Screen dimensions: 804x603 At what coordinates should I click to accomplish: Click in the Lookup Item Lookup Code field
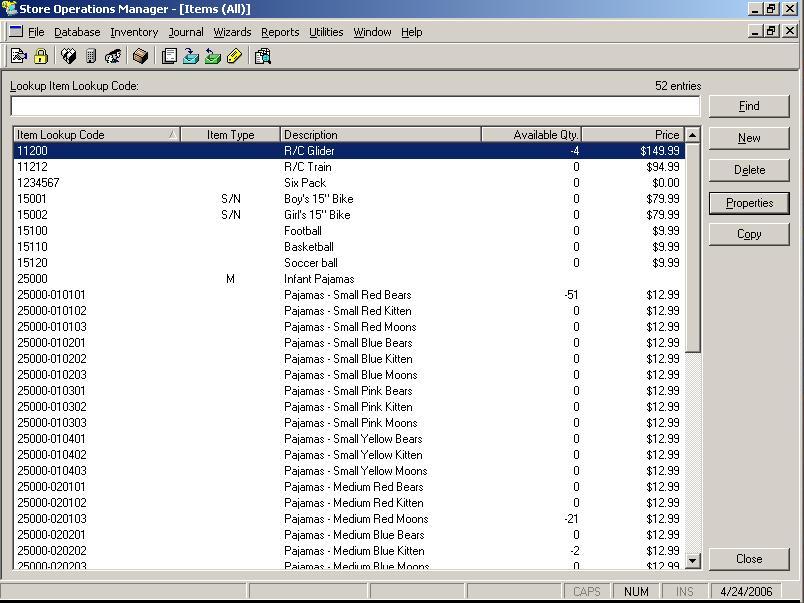click(355, 106)
